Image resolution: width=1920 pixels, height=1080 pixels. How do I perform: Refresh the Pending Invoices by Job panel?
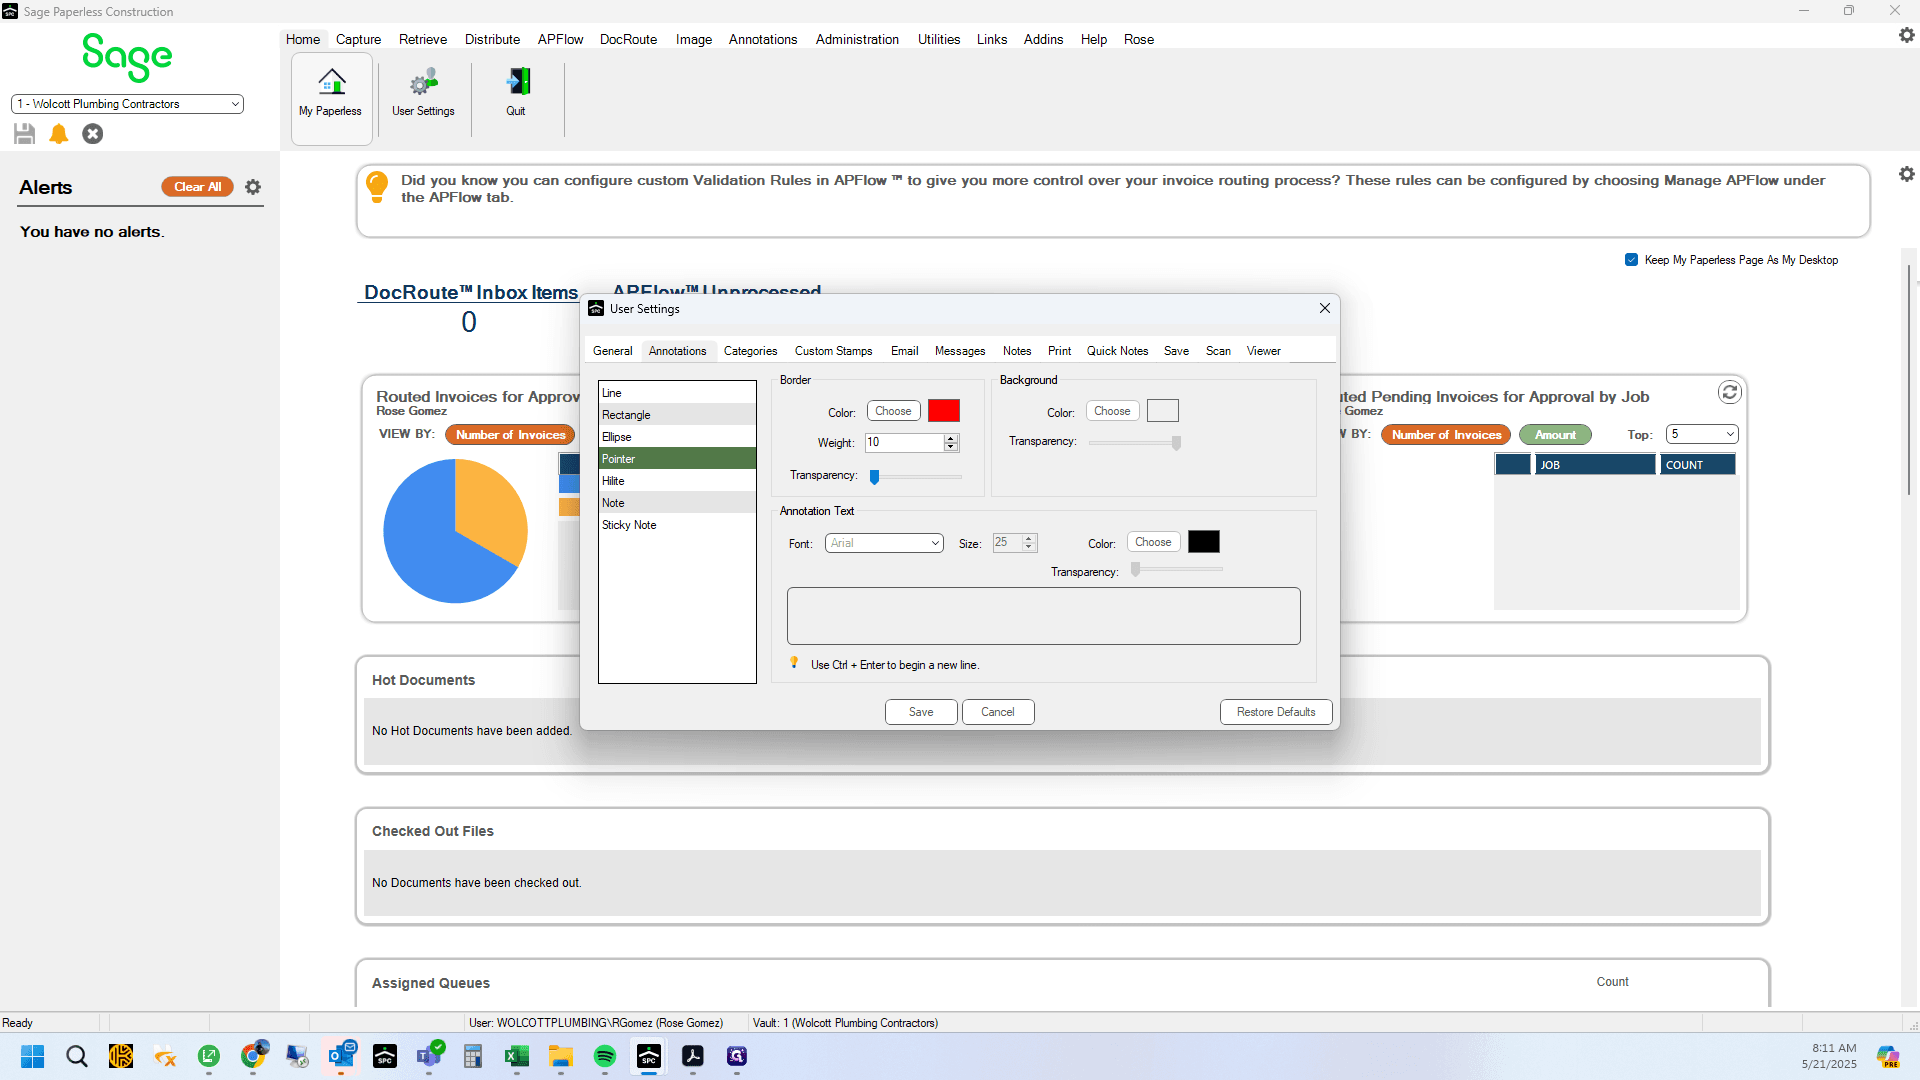pos(1730,393)
